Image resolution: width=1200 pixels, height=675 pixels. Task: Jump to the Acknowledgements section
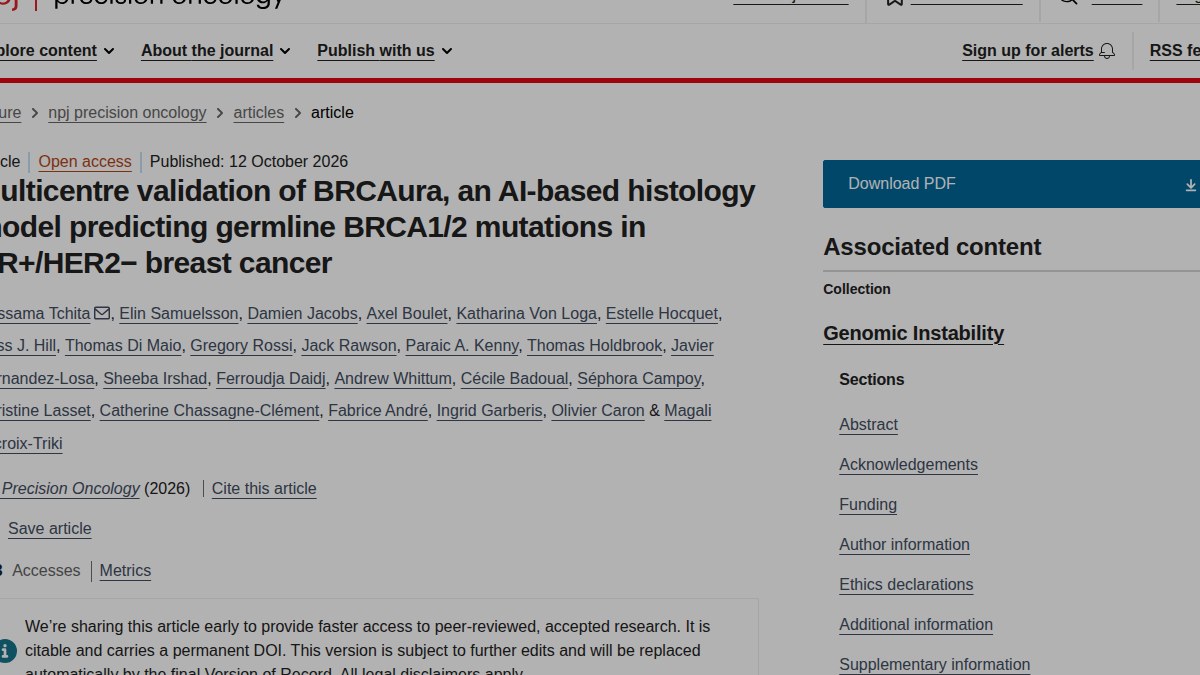(x=908, y=464)
